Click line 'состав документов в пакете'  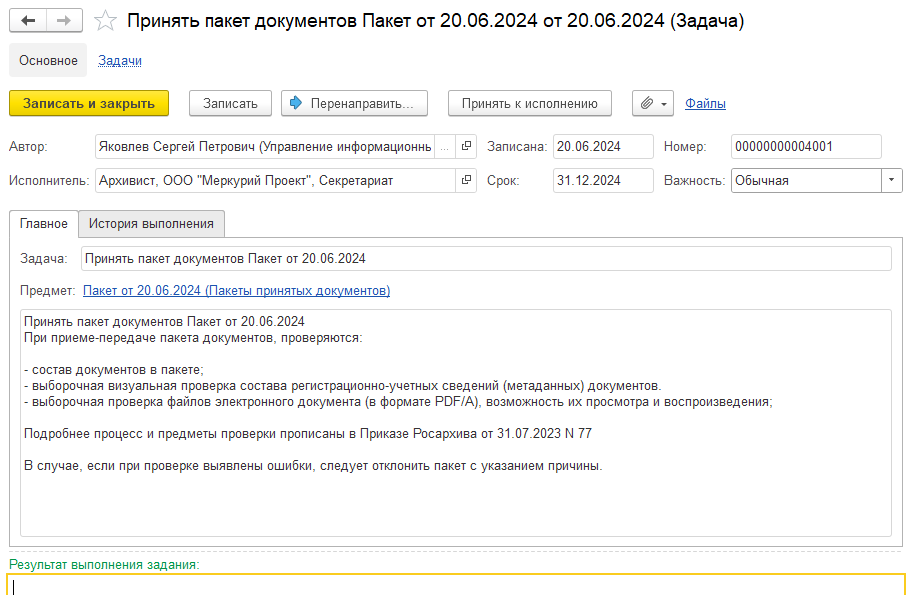[x=114, y=370]
